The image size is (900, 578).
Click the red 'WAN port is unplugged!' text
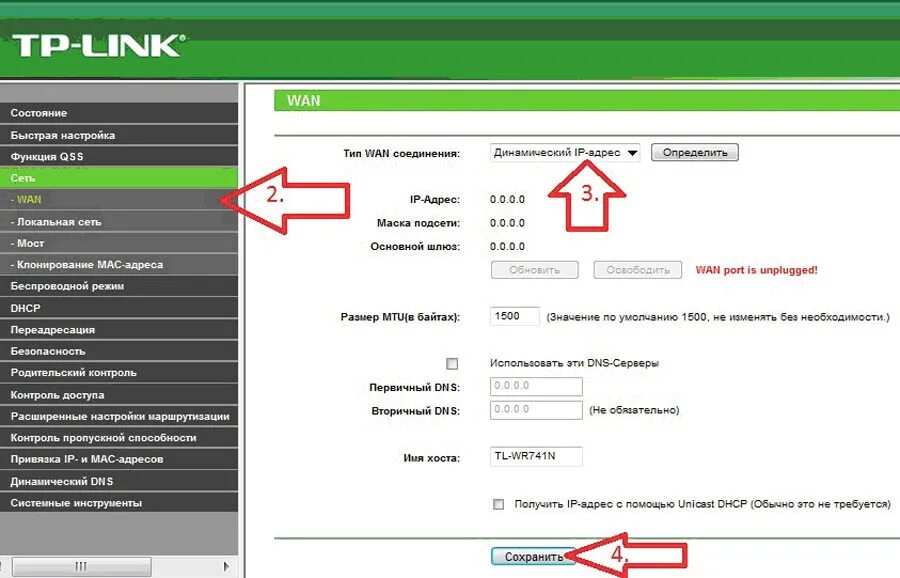tap(757, 270)
